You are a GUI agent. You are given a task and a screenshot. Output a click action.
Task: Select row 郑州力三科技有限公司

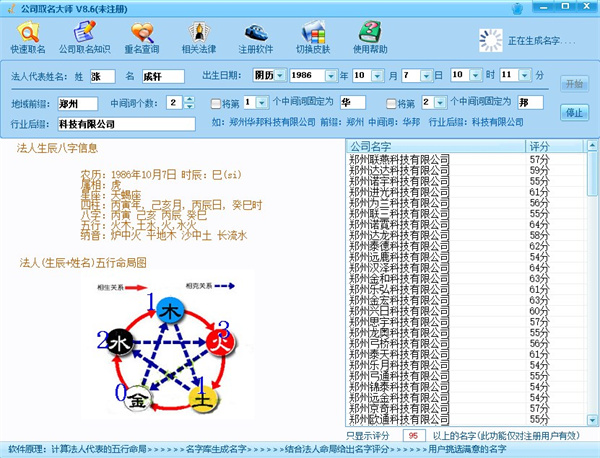466,202
